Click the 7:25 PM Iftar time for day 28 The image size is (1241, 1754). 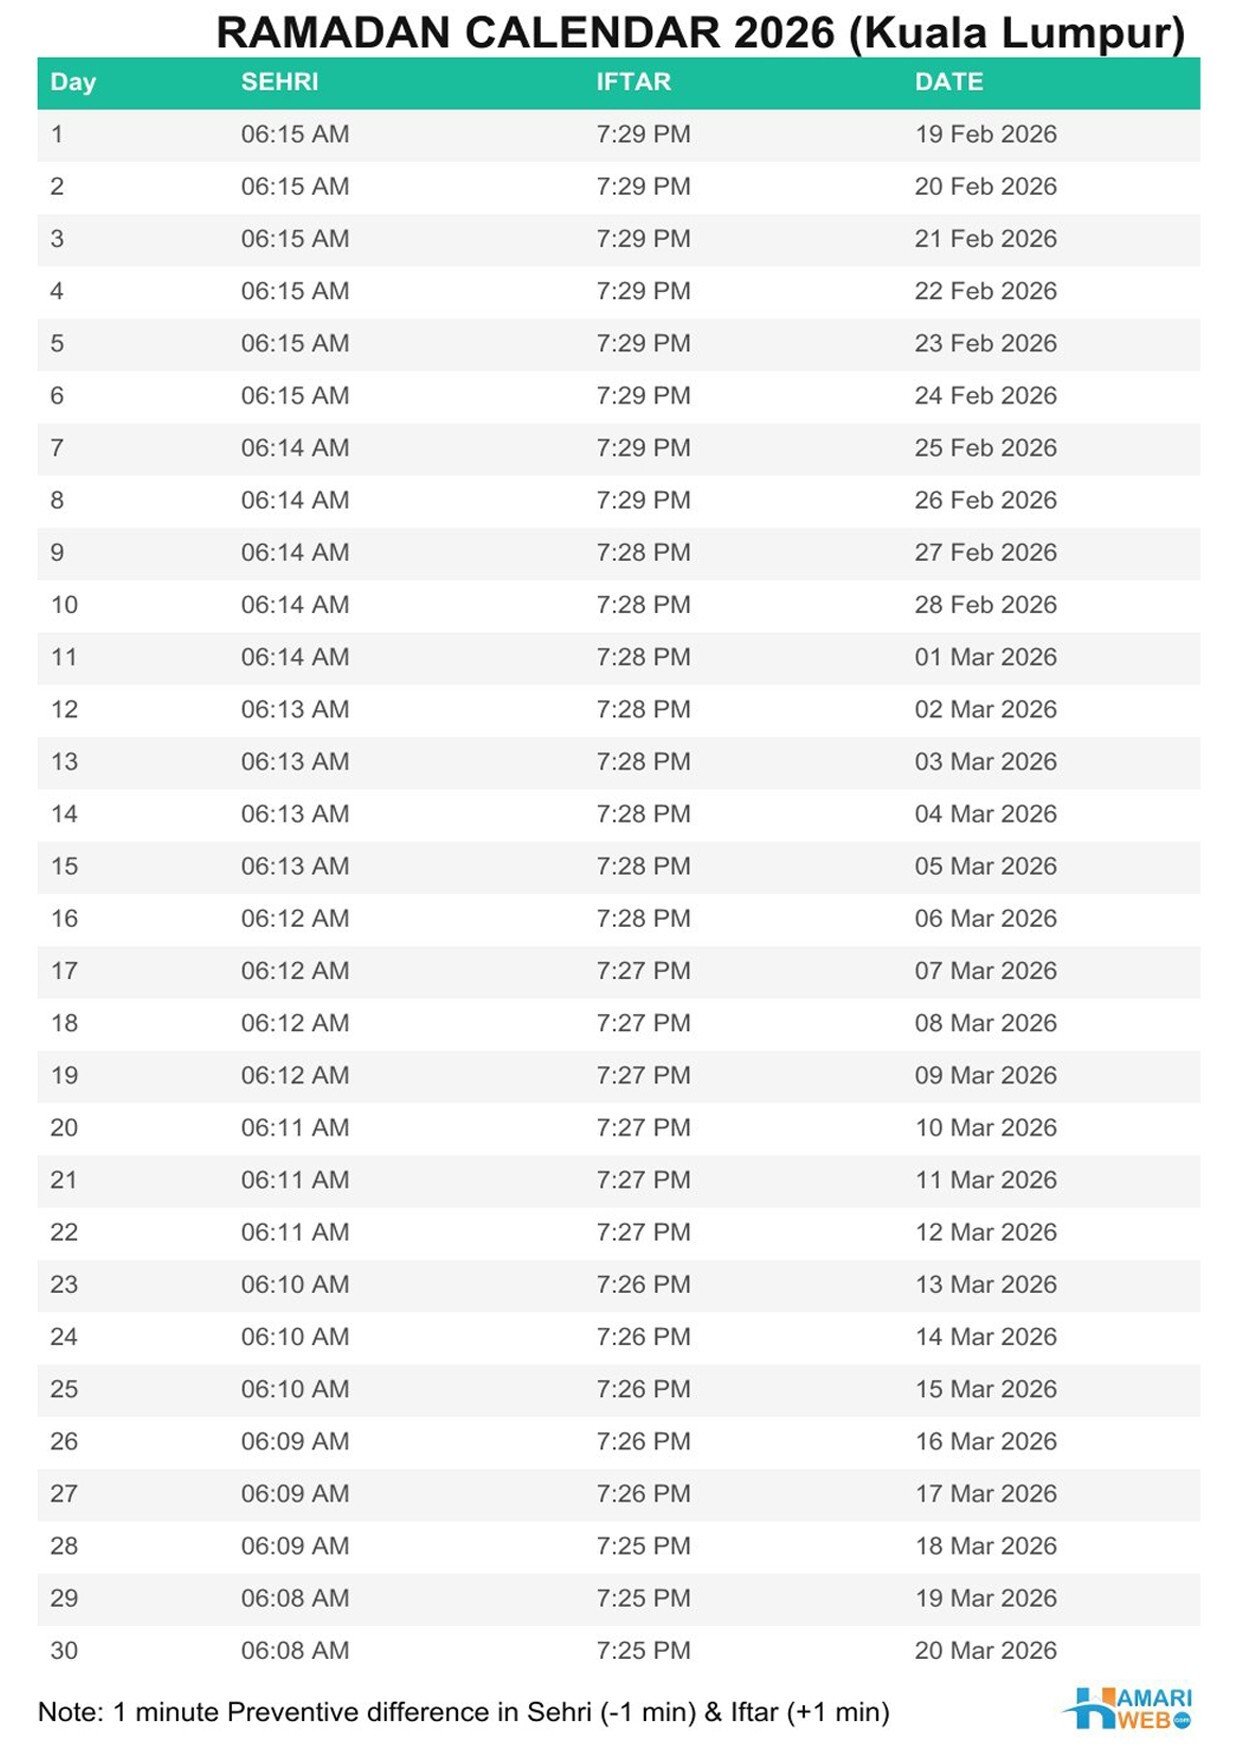point(643,1546)
